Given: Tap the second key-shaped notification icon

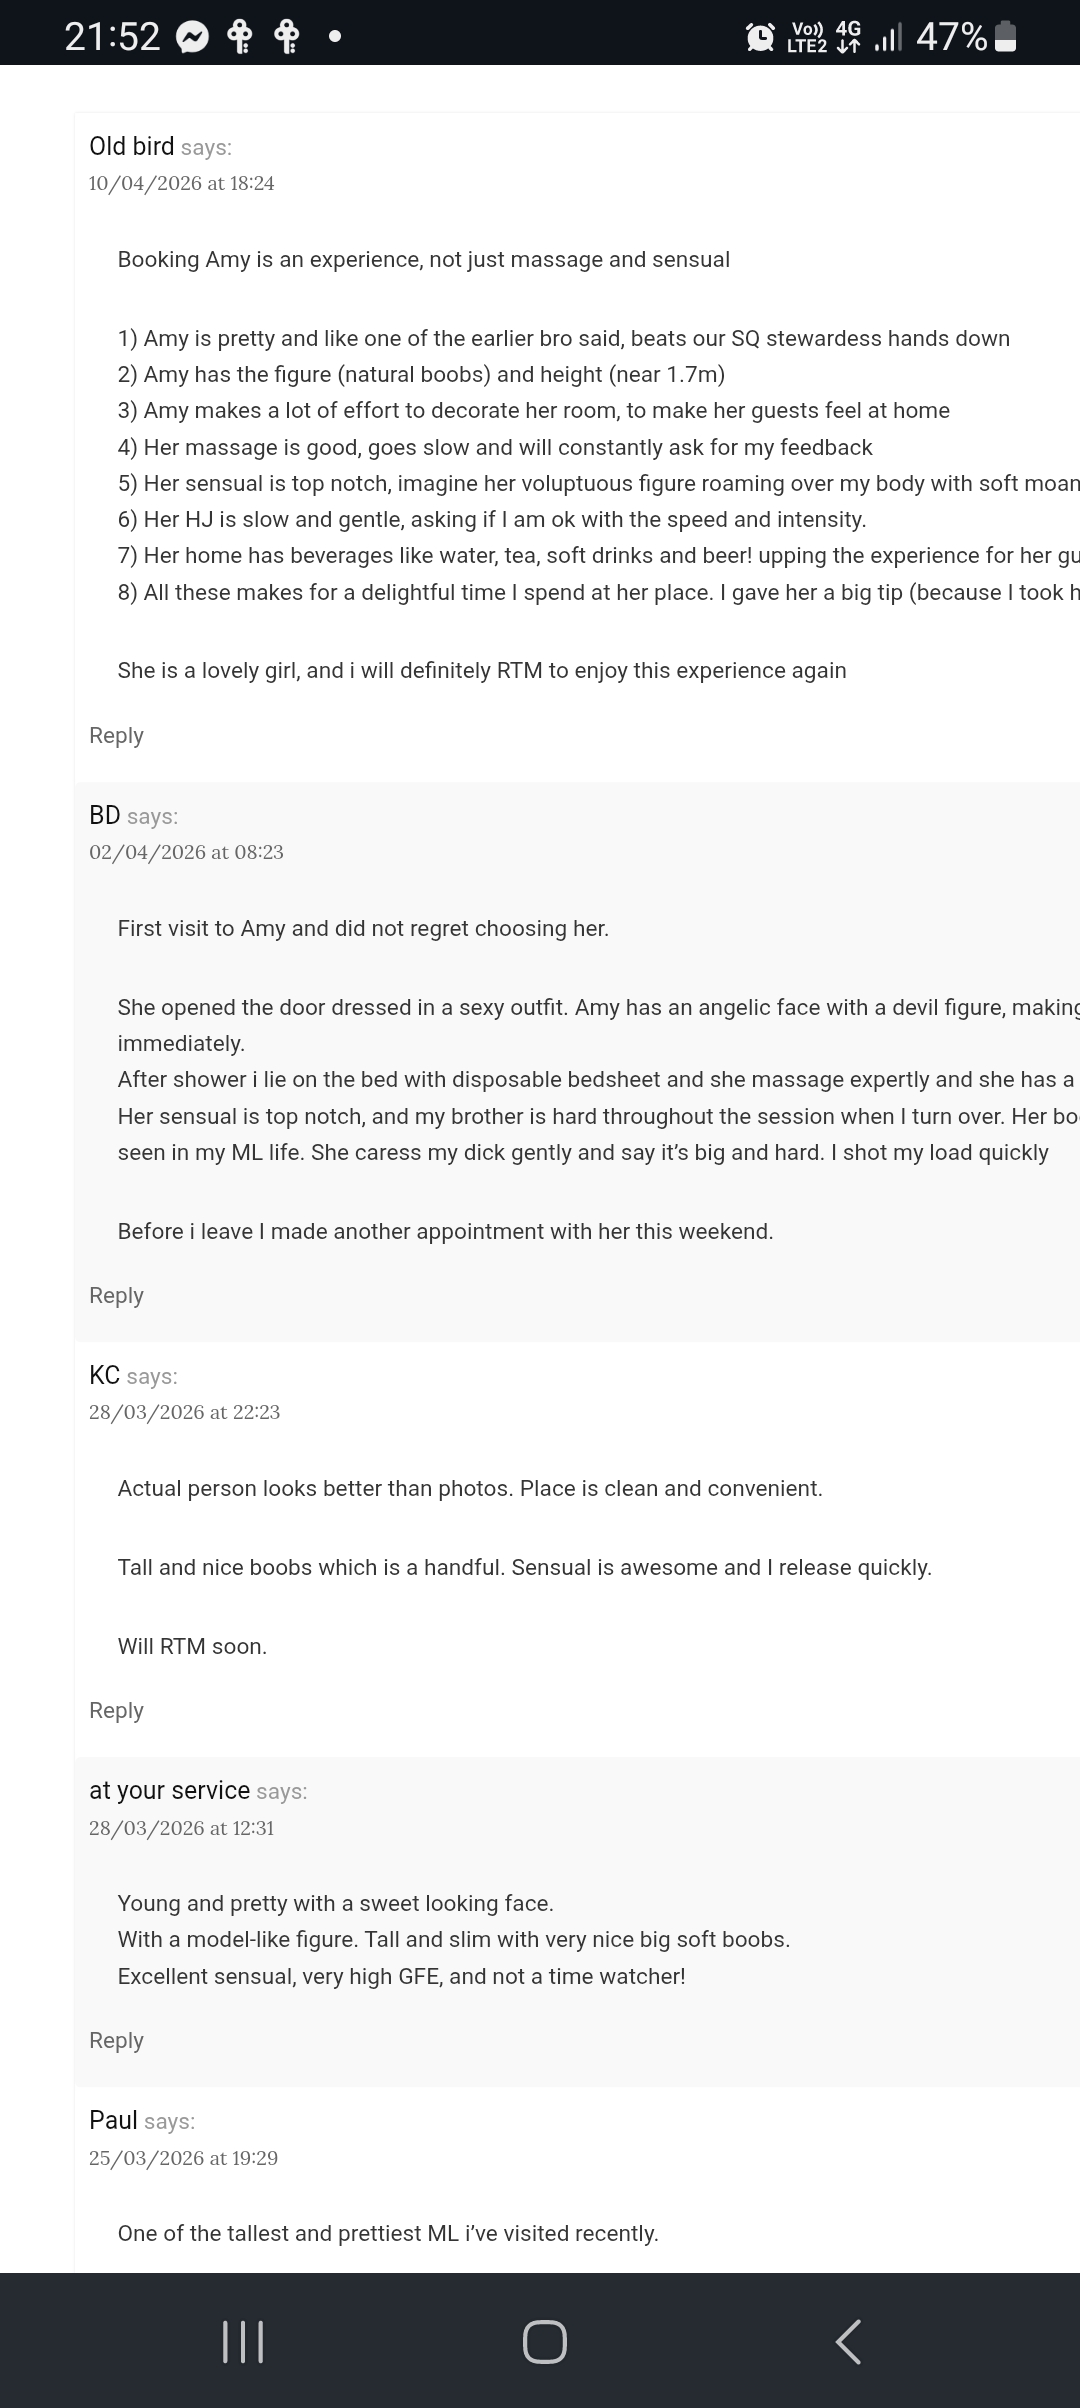Looking at the screenshot, I should [285, 36].
